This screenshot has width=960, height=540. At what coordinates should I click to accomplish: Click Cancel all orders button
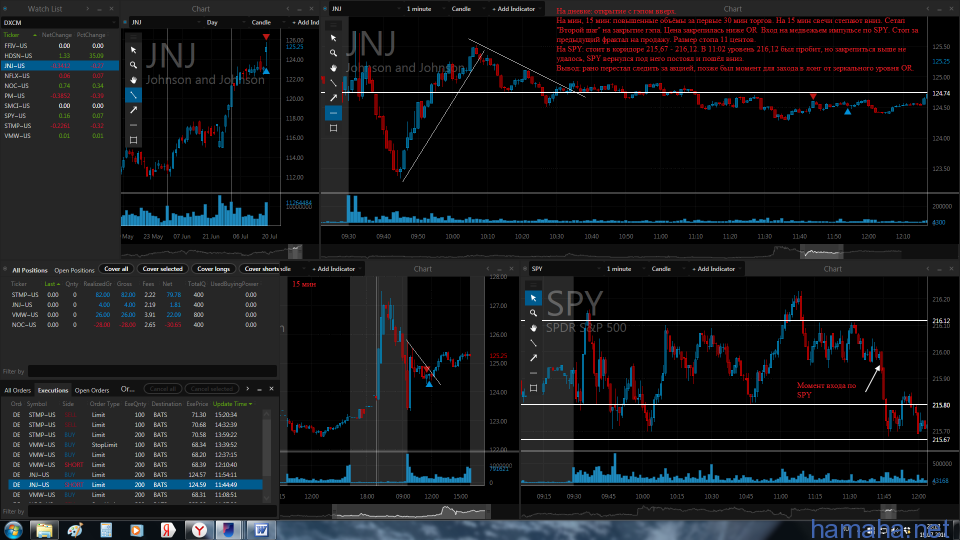pyautogui.click(x=163, y=389)
